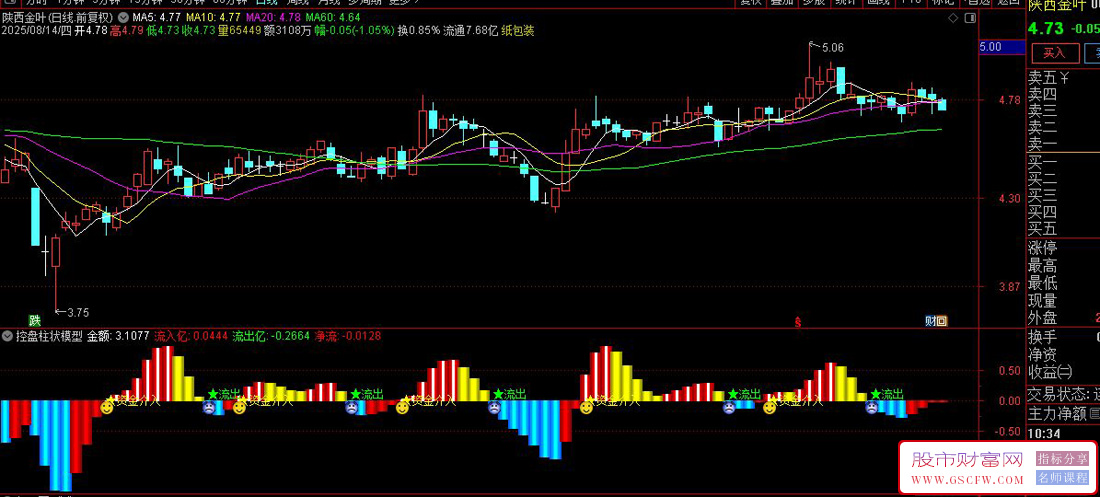Click the leftmost 流出 sad face marker
This screenshot has height=497, width=1100.
pyautogui.click(x=209, y=407)
